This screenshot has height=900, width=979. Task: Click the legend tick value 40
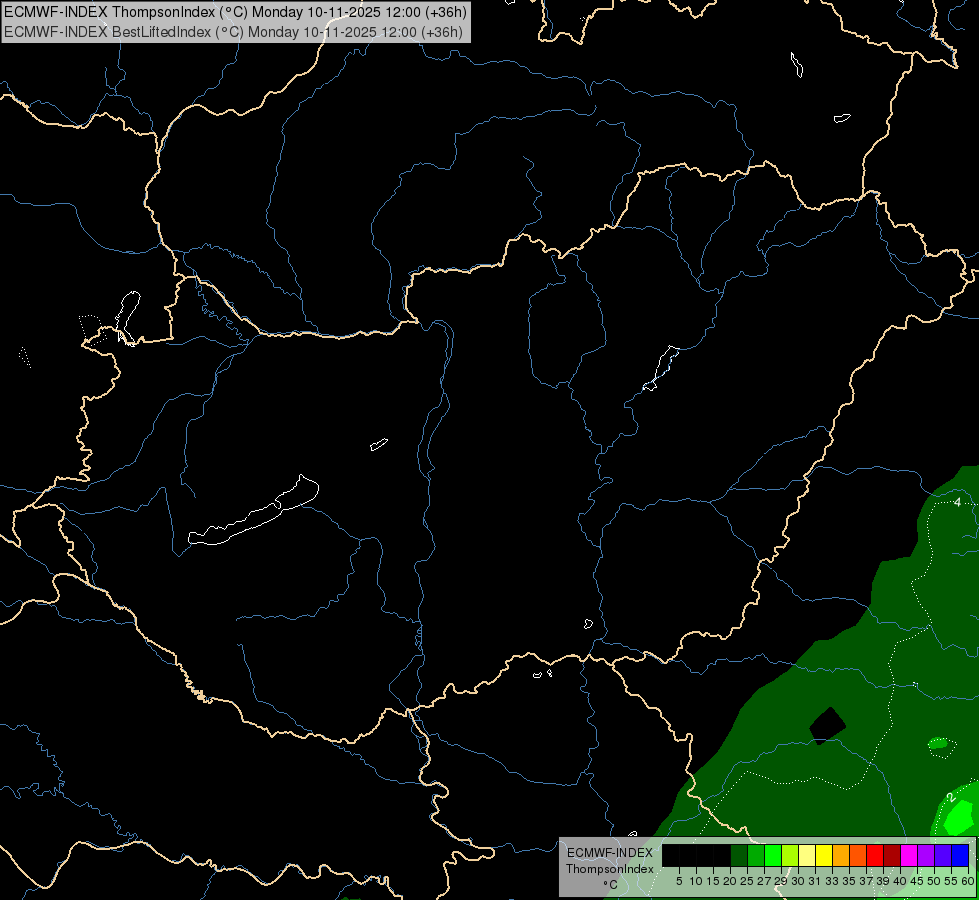tap(899, 881)
